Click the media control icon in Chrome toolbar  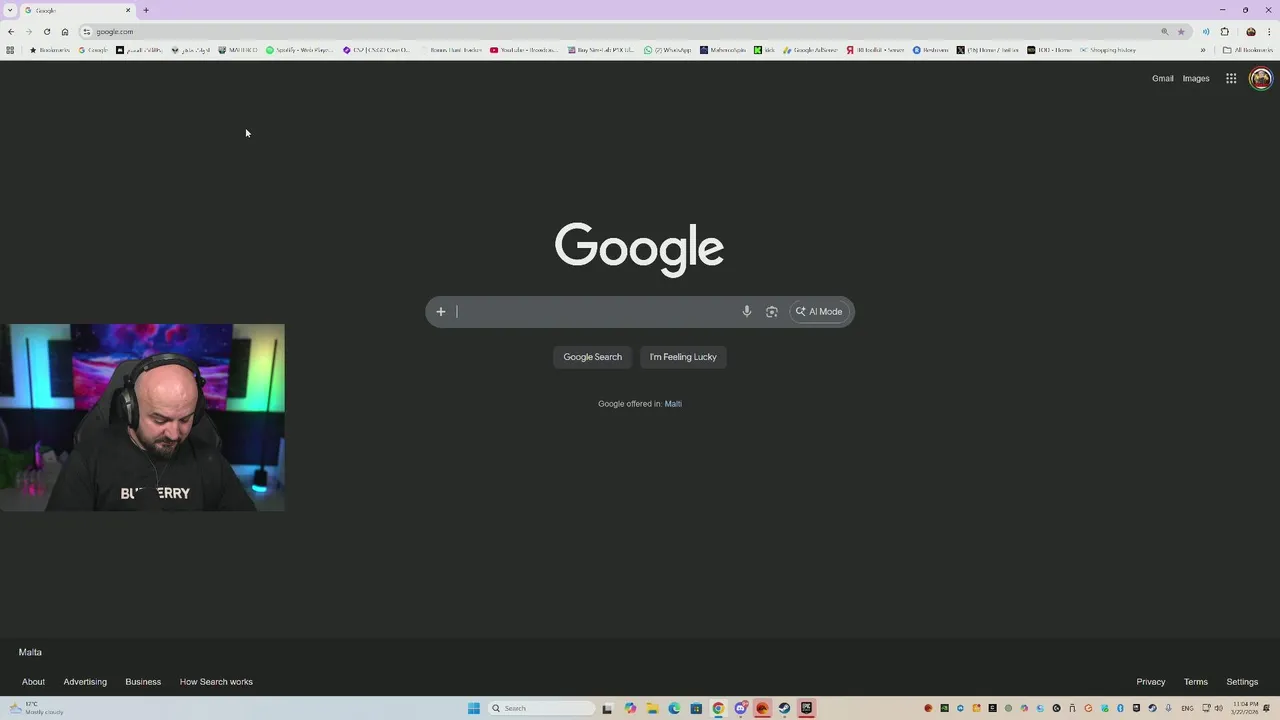[1205, 31]
